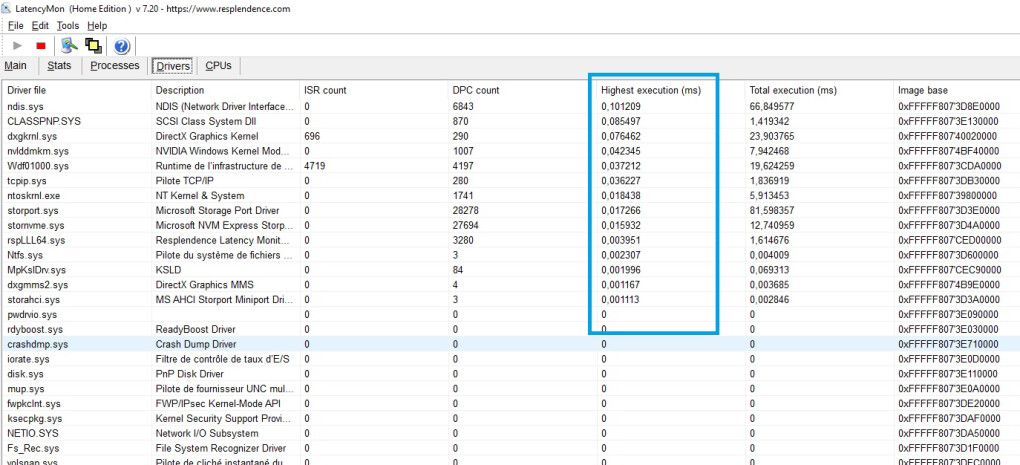Viewport: 1020px width, 465px height.
Task: Click the magnifier analysis toolbar icon
Action: point(69,45)
